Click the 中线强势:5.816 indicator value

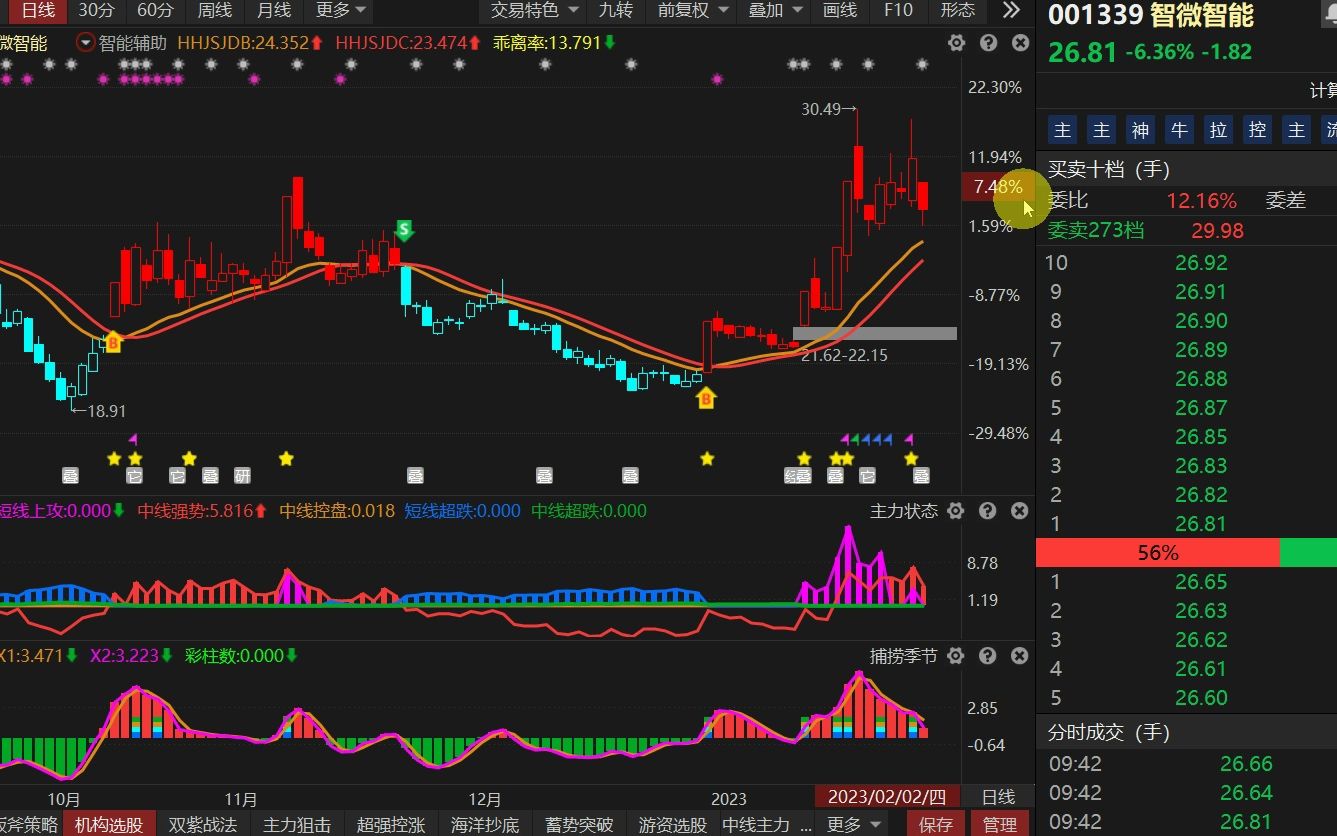pyautogui.click(x=196, y=511)
